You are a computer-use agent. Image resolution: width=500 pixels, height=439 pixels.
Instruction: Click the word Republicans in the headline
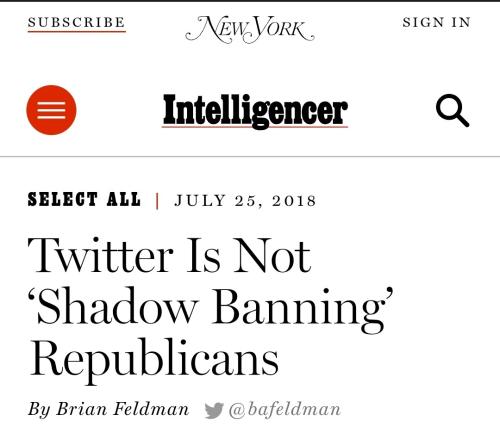pyautogui.click(x=154, y=361)
